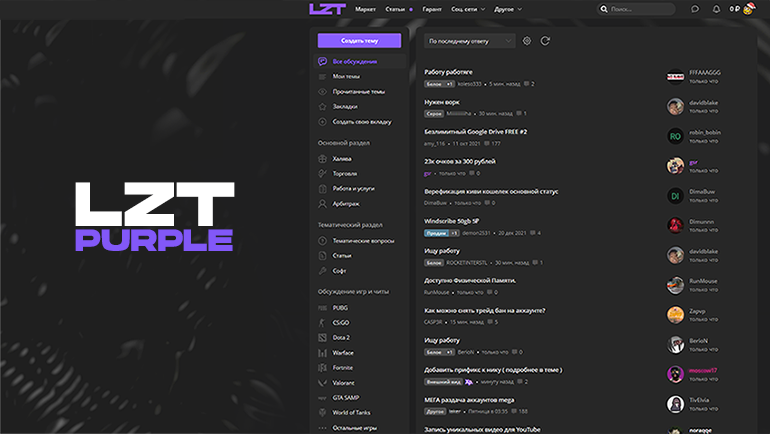This screenshot has width=770, height=434.
Task: Open Торговля section icon
Action: pyautogui.click(x=322, y=173)
